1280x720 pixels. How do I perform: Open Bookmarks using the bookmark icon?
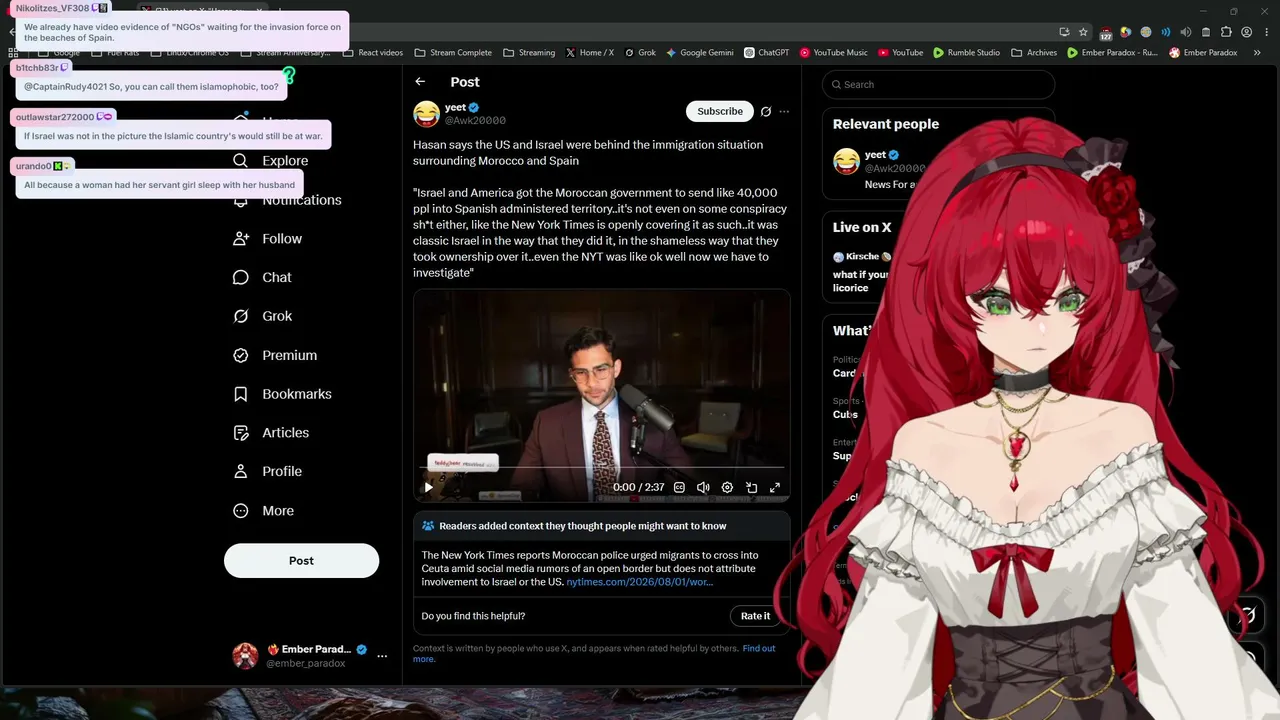click(240, 394)
